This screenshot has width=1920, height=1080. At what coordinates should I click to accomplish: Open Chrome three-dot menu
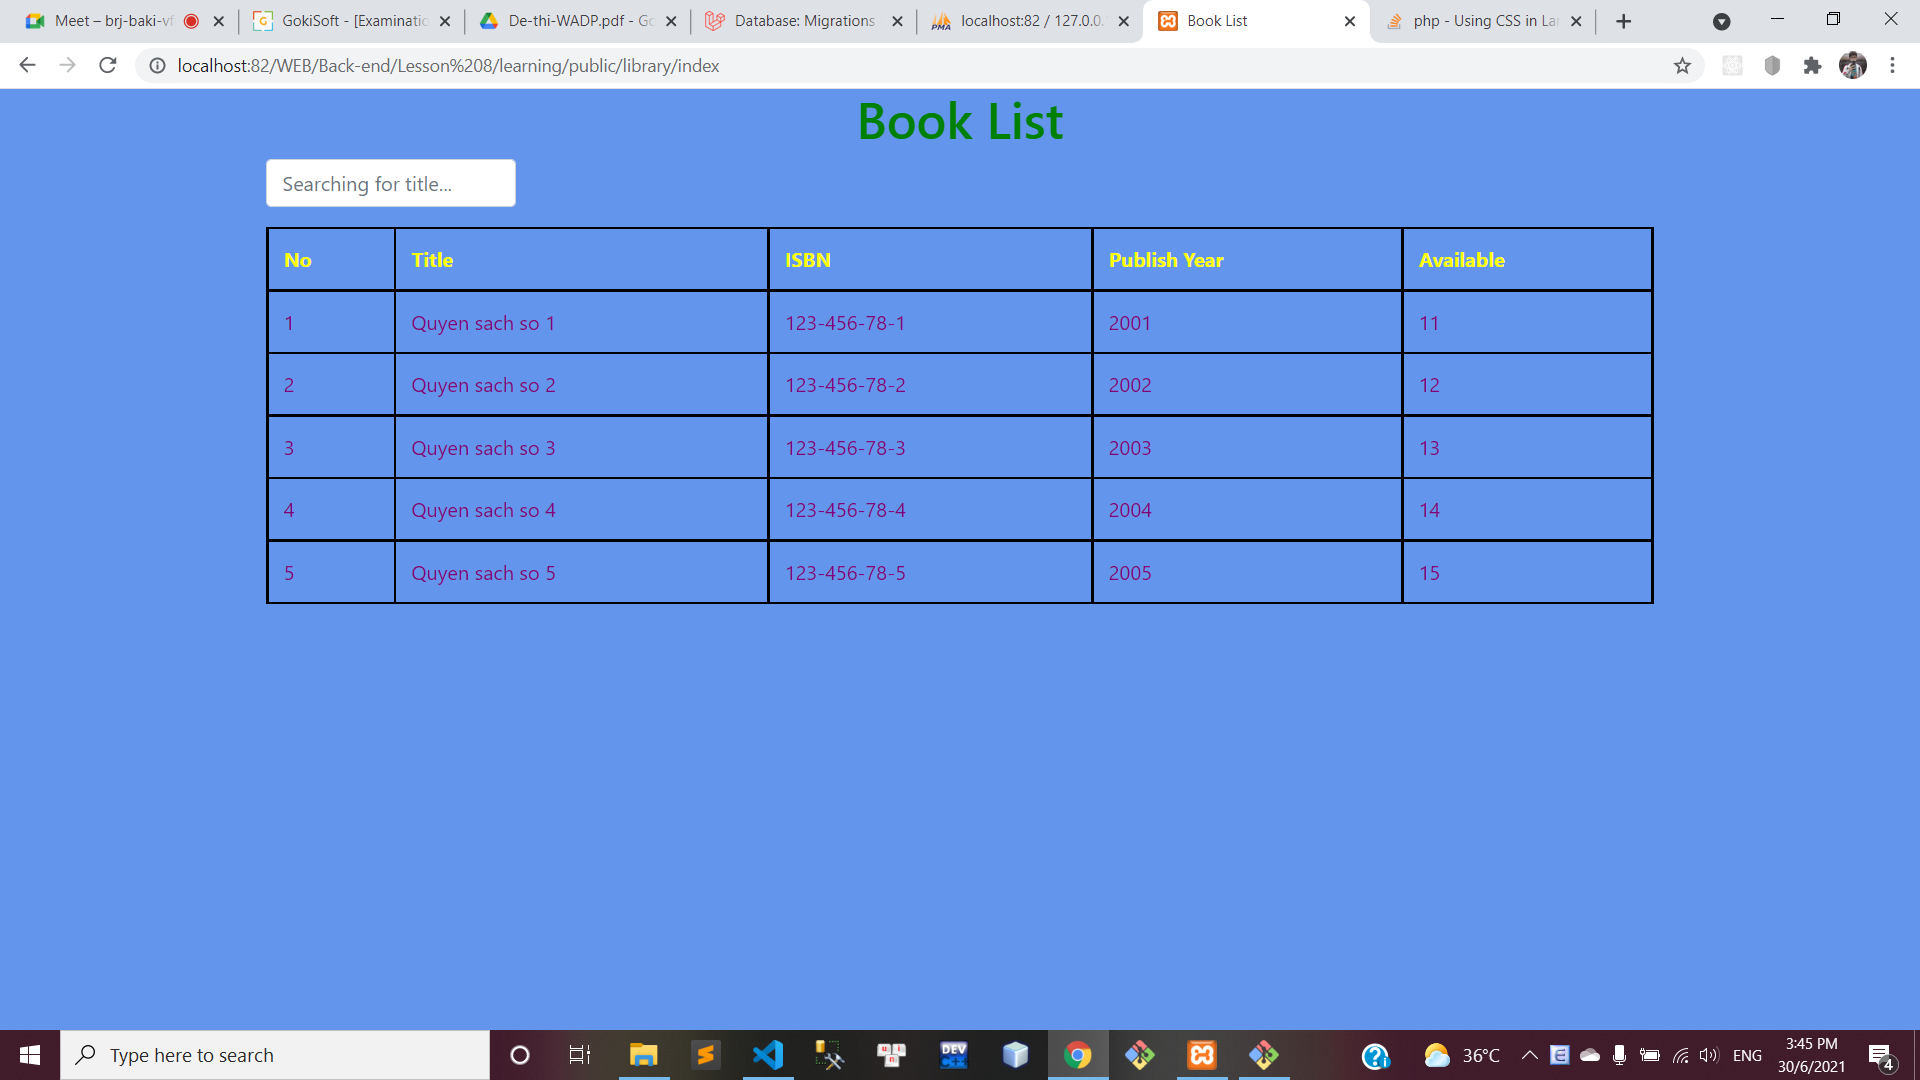pyautogui.click(x=1892, y=66)
